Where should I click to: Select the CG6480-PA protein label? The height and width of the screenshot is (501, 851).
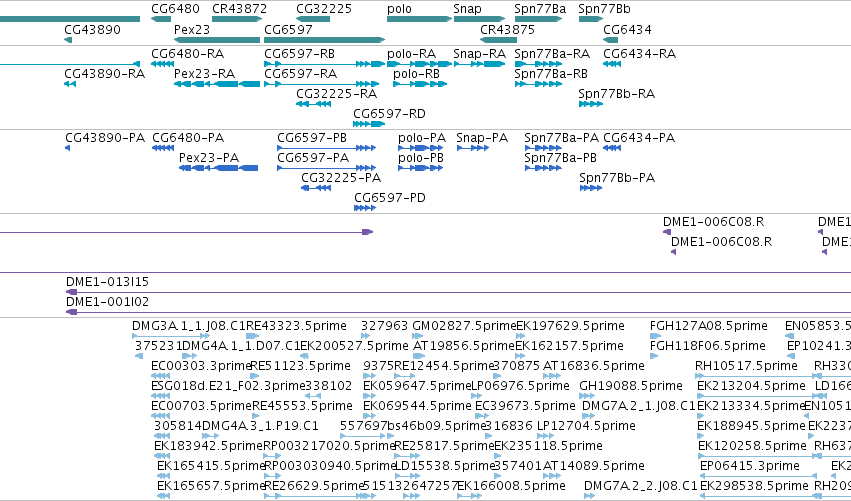coord(188,137)
